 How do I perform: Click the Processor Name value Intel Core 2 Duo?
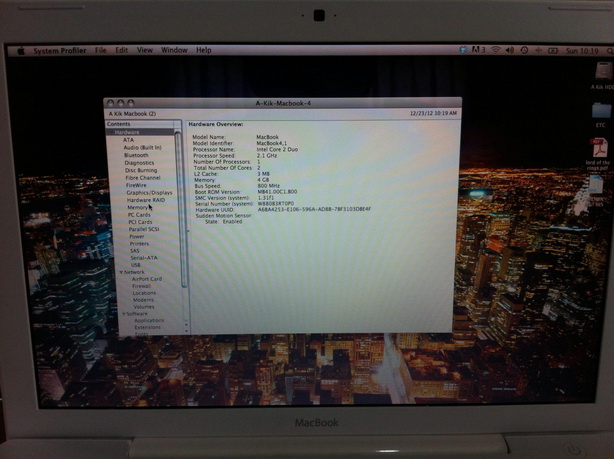click(x=277, y=150)
